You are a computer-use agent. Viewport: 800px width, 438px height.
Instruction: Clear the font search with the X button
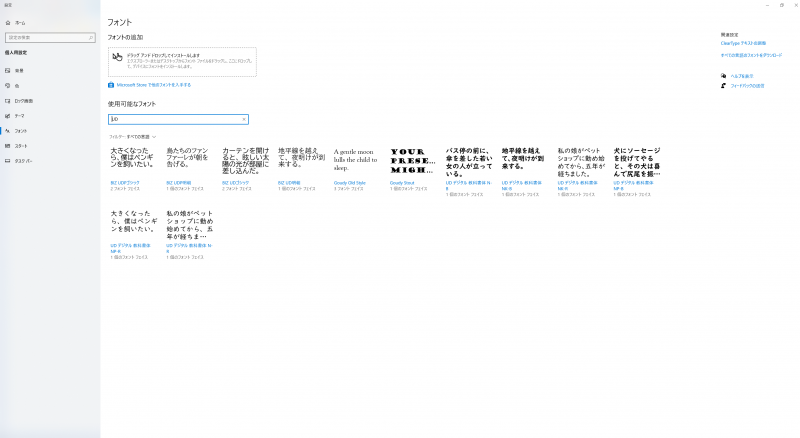click(244, 119)
